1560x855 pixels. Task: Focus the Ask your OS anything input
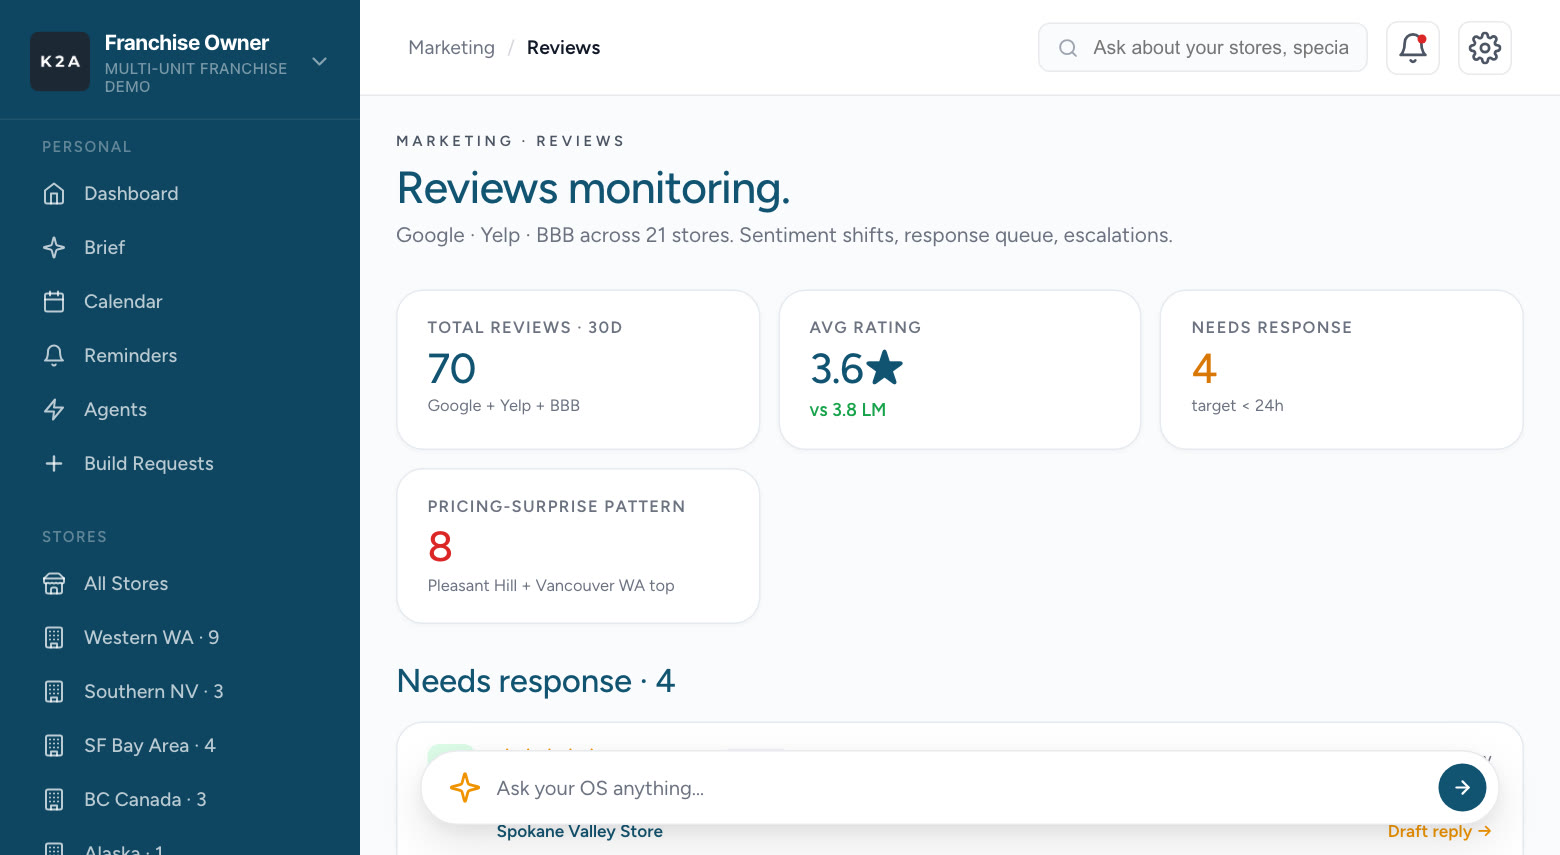pos(958,788)
